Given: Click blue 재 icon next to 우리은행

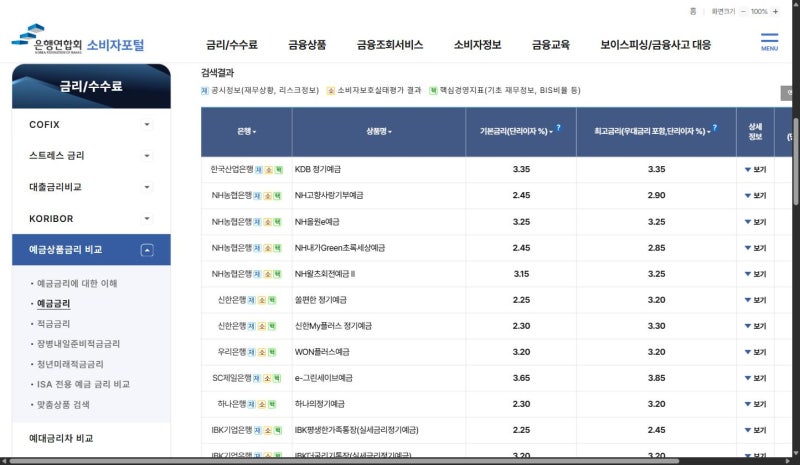Looking at the screenshot, I should click(x=252, y=352).
